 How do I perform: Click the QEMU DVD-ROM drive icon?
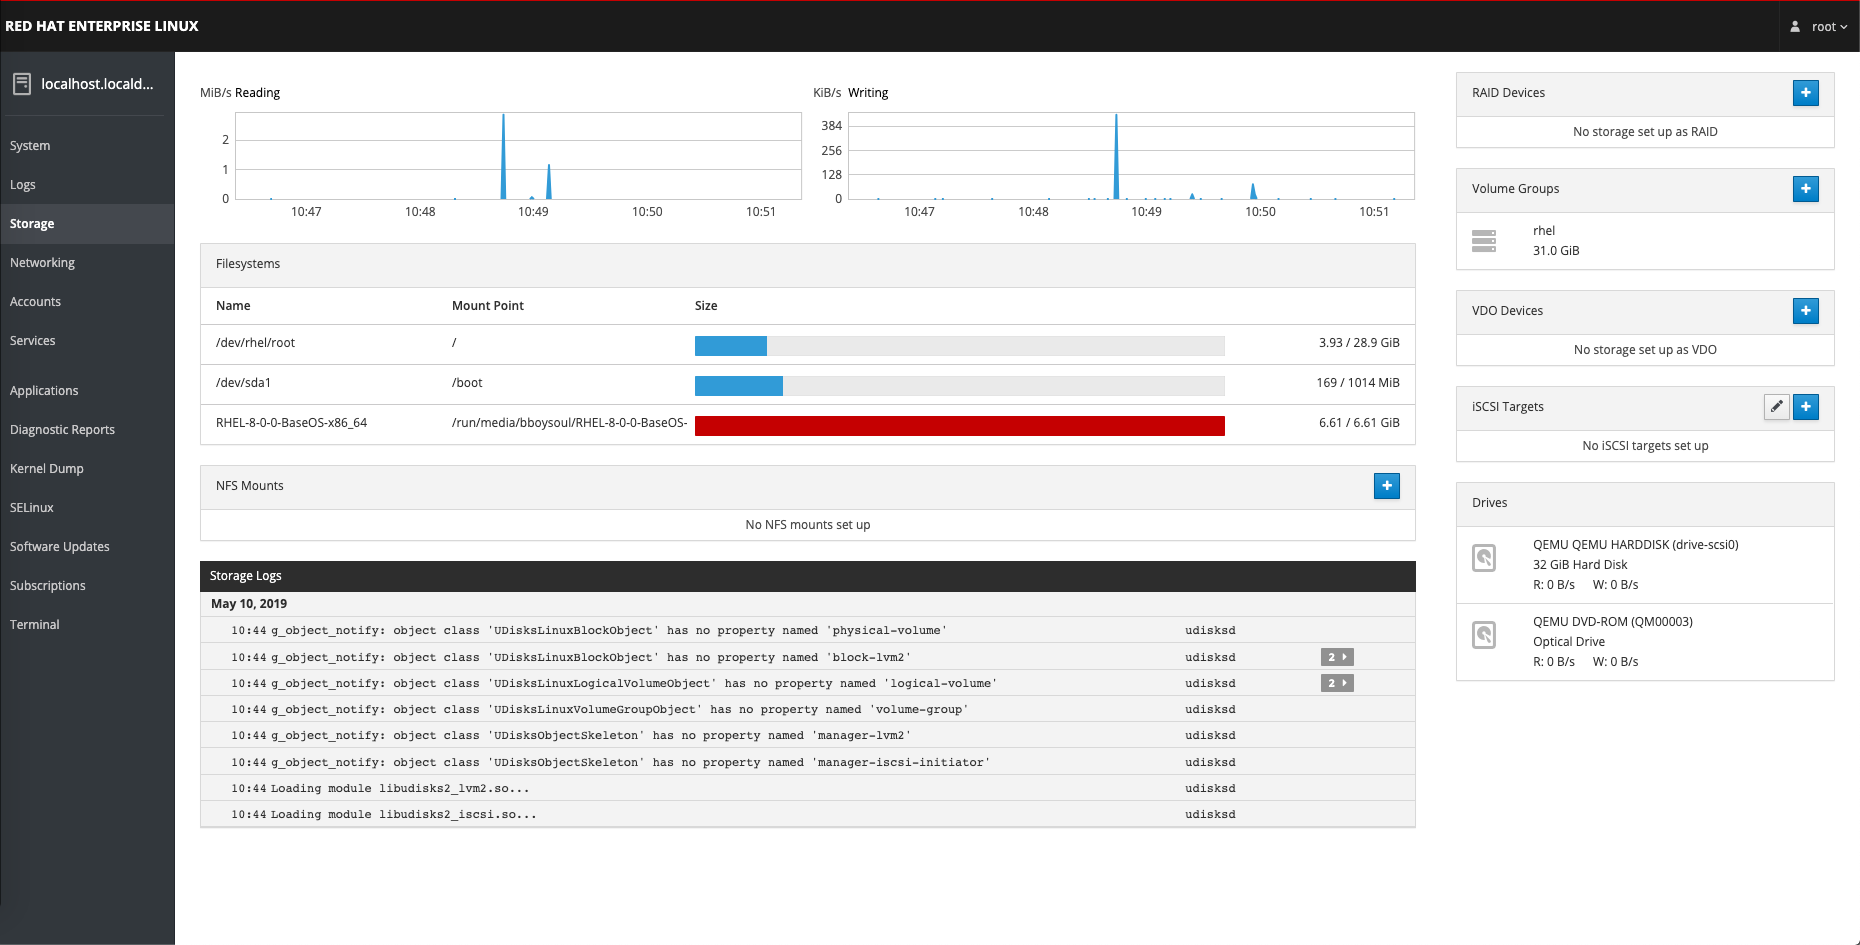pyautogui.click(x=1484, y=635)
